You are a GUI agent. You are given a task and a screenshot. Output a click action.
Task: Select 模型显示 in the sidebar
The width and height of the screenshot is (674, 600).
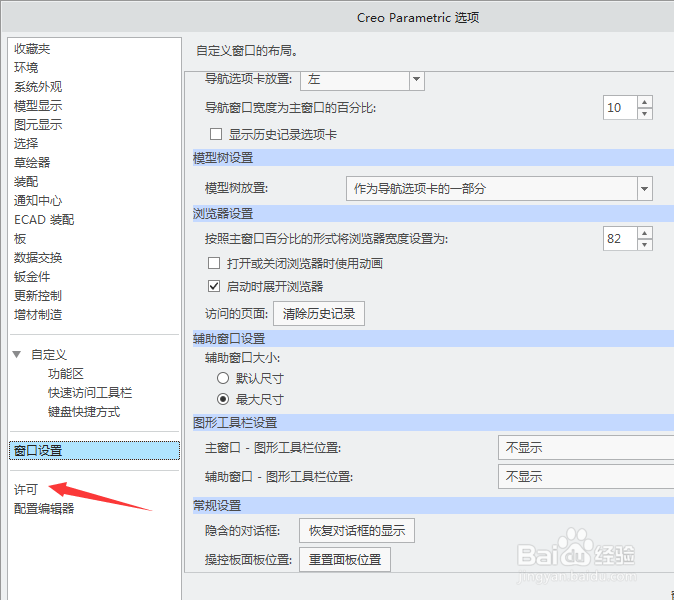tap(38, 105)
